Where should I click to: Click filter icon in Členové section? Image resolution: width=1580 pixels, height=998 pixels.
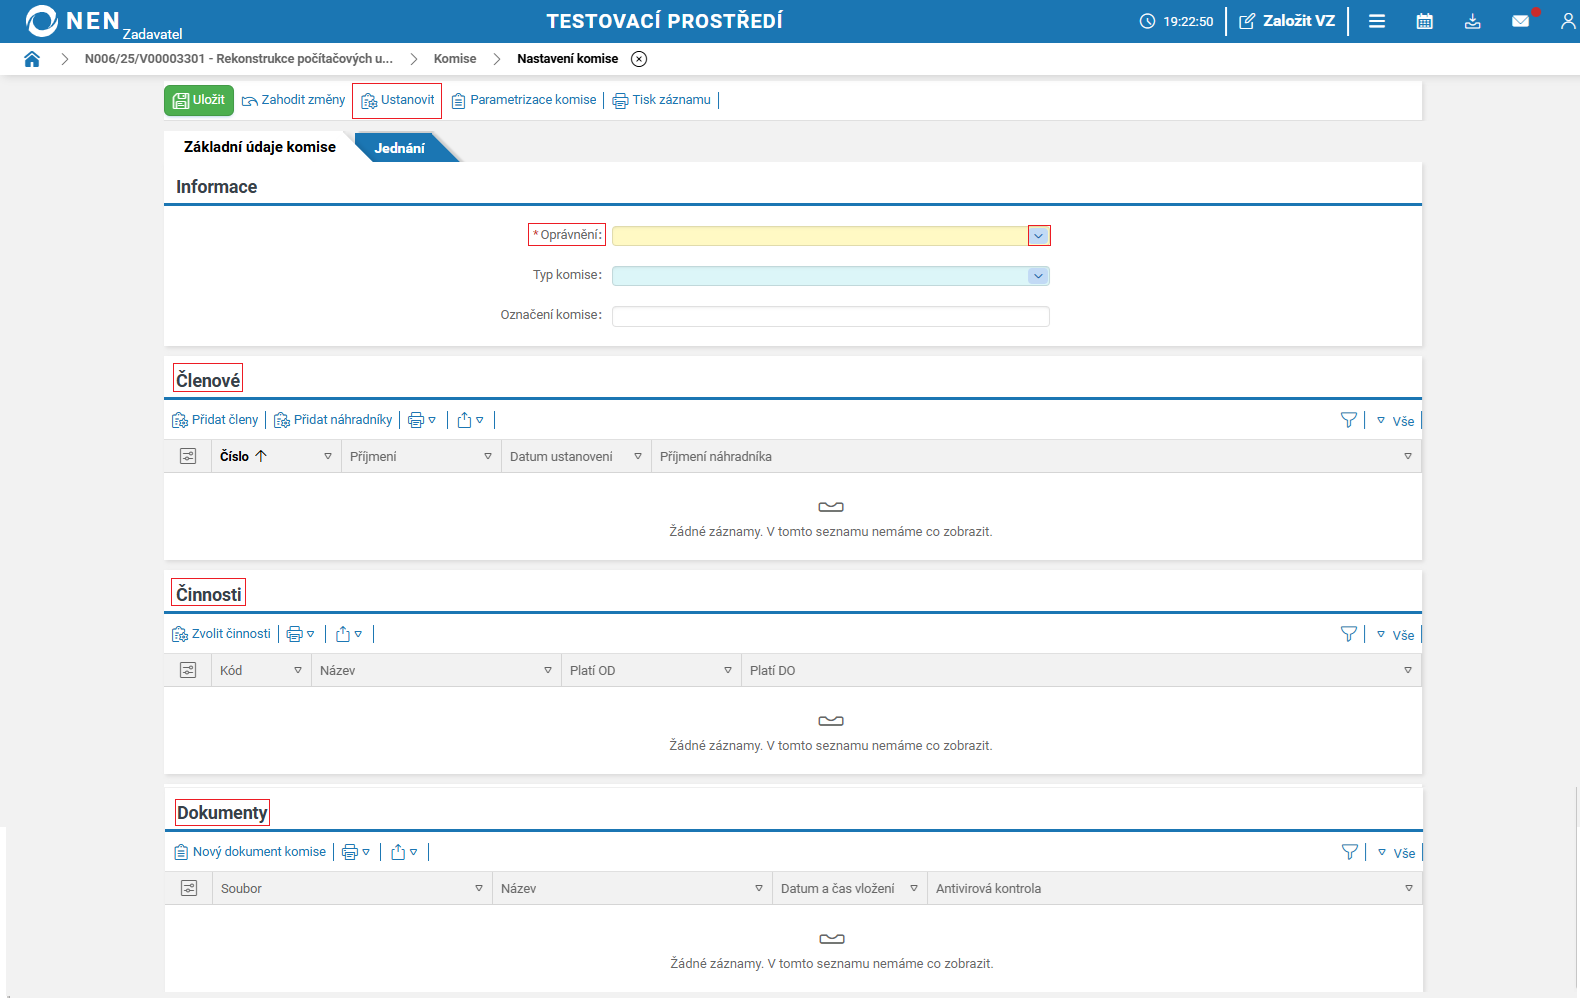coord(1348,420)
